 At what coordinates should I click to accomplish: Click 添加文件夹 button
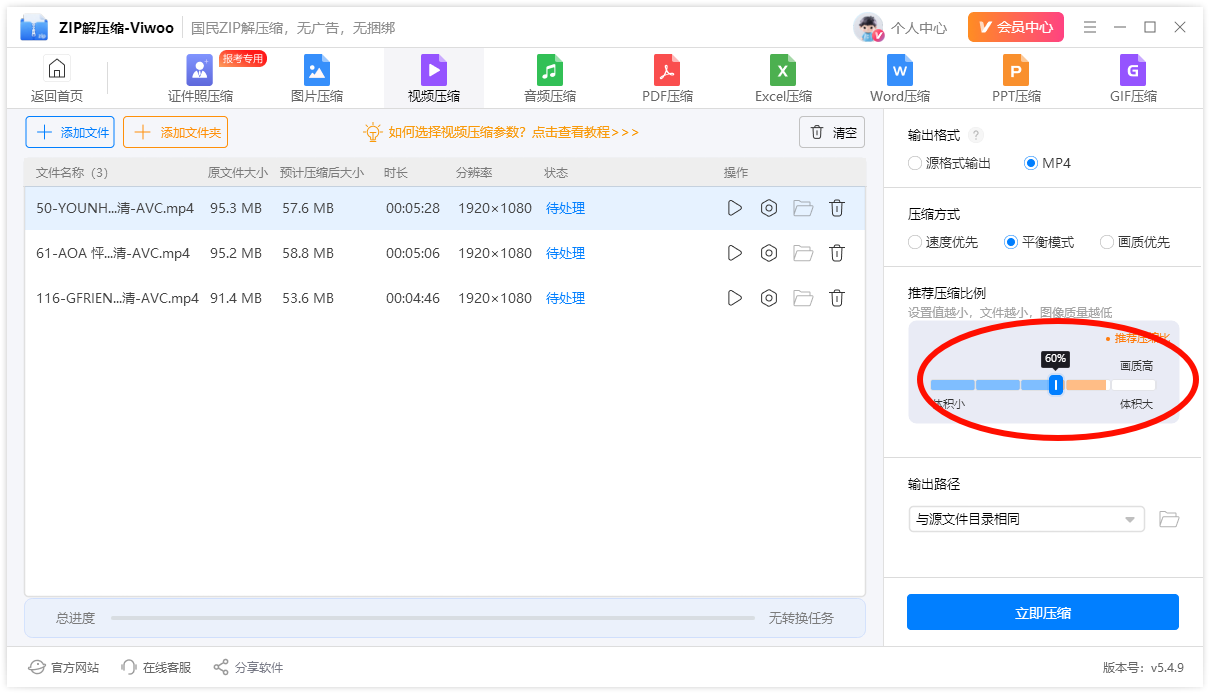pos(176,132)
